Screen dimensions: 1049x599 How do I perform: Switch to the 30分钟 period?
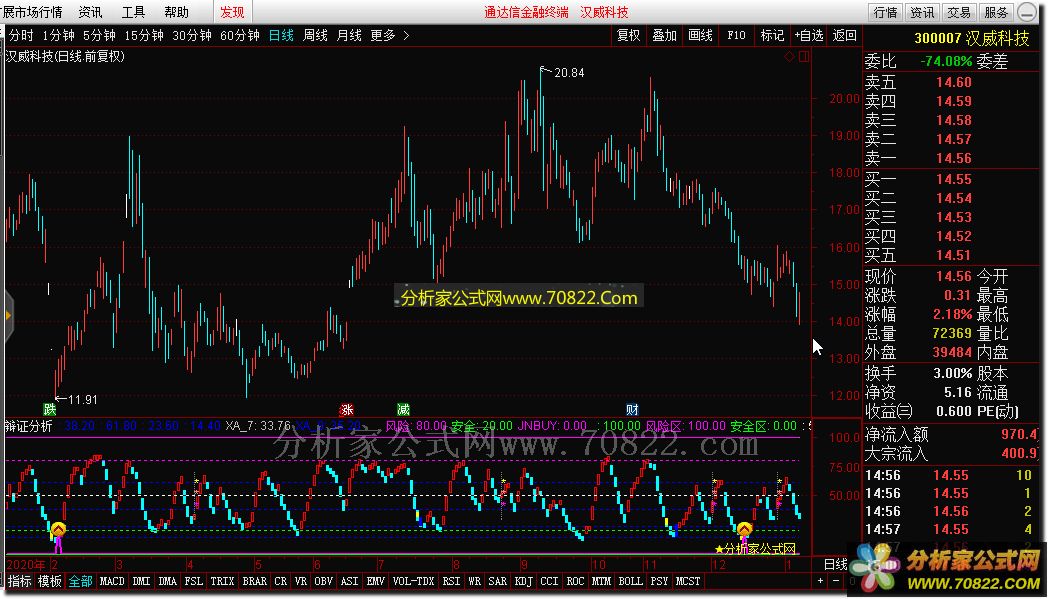click(x=191, y=35)
